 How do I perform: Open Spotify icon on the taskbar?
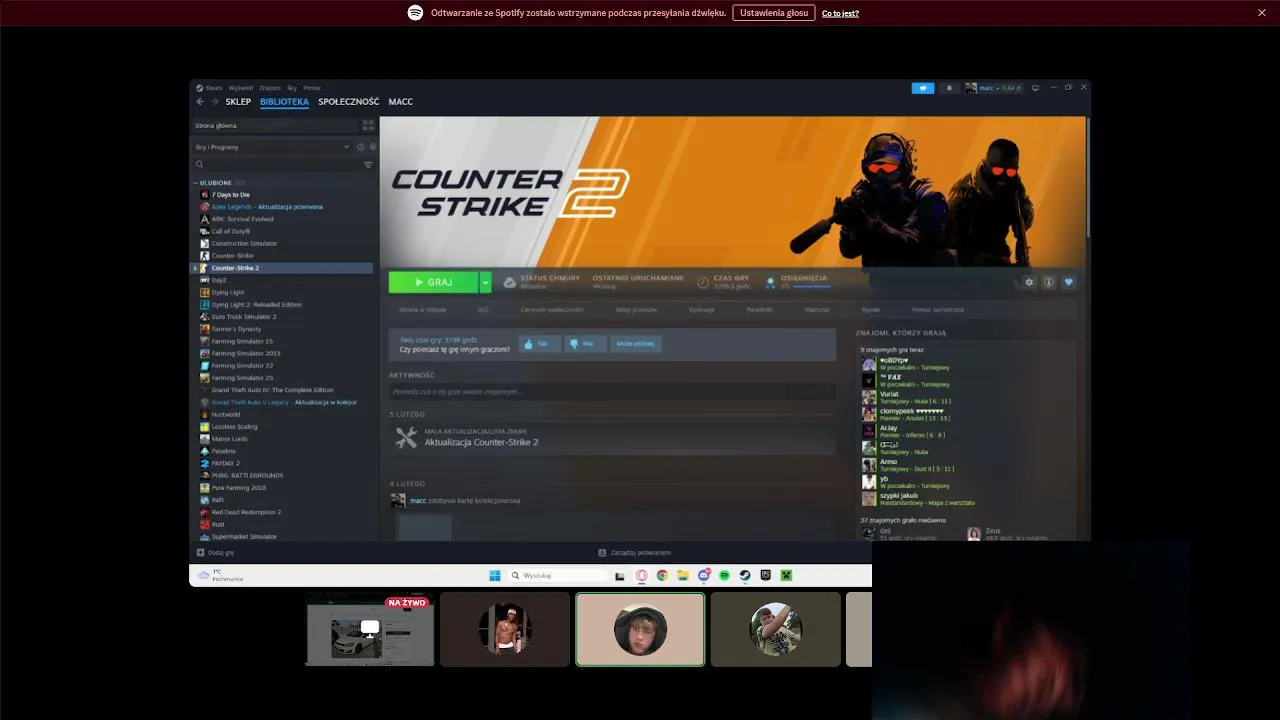725,576
